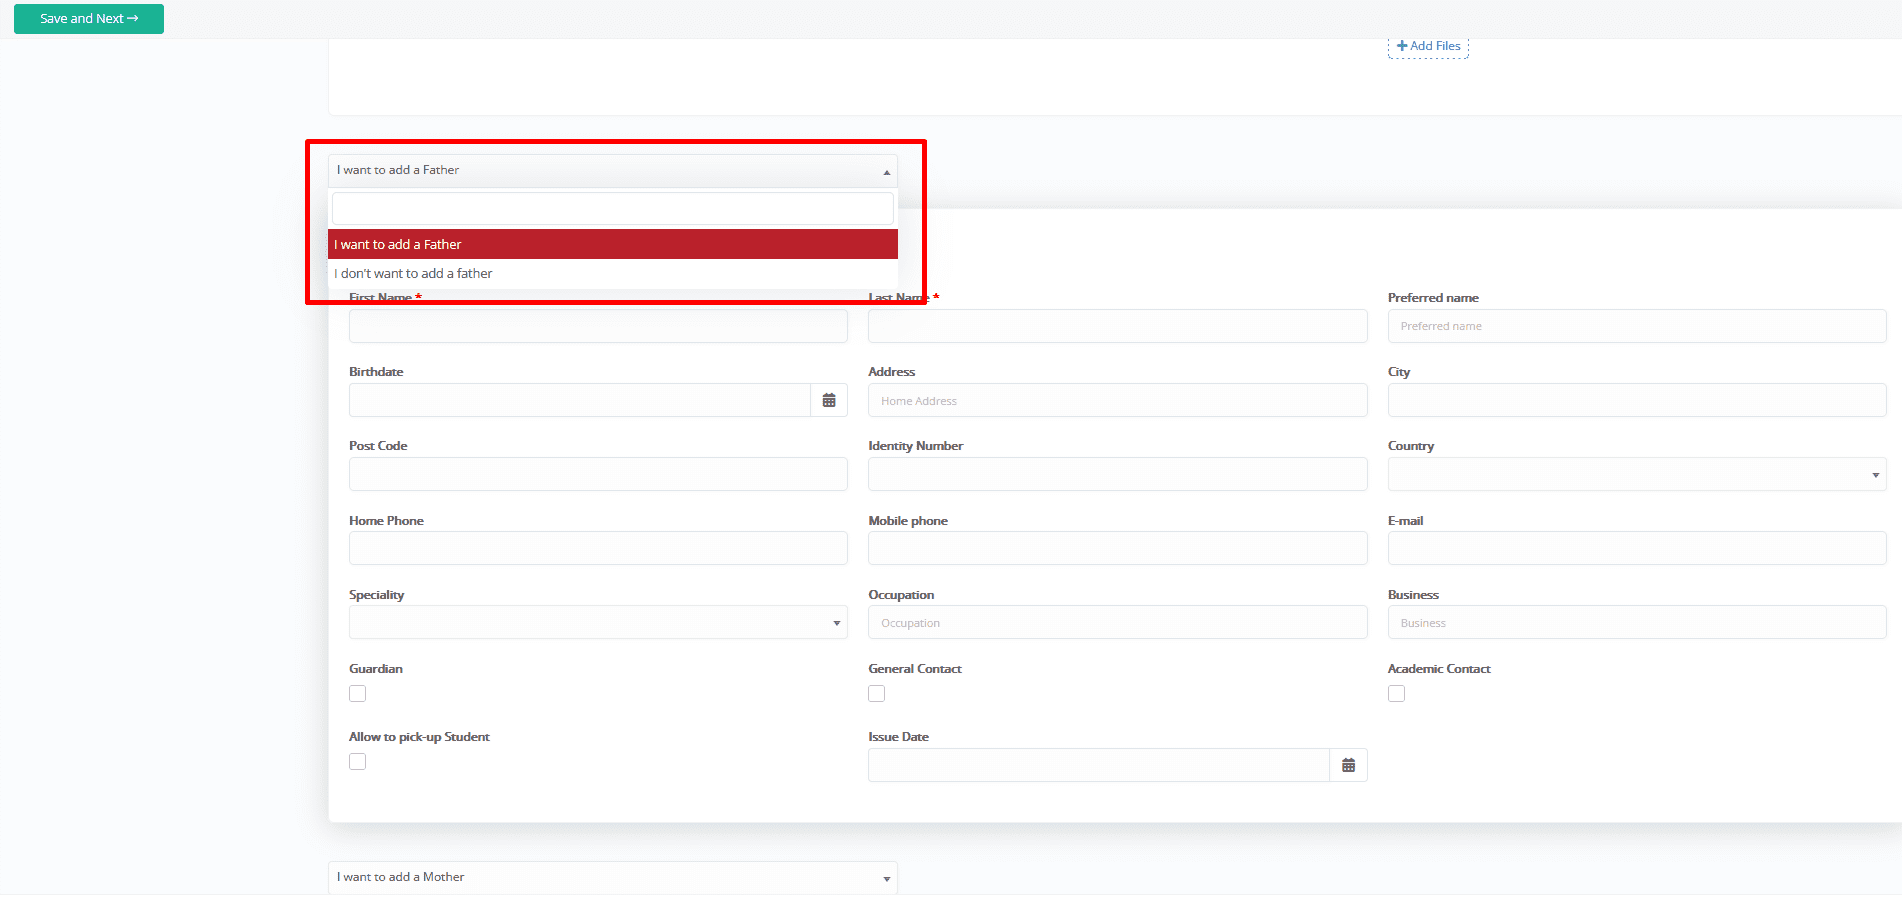This screenshot has width=1902, height=897.
Task: Click the Occupation input field
Action: click(x=1118, y=622)
